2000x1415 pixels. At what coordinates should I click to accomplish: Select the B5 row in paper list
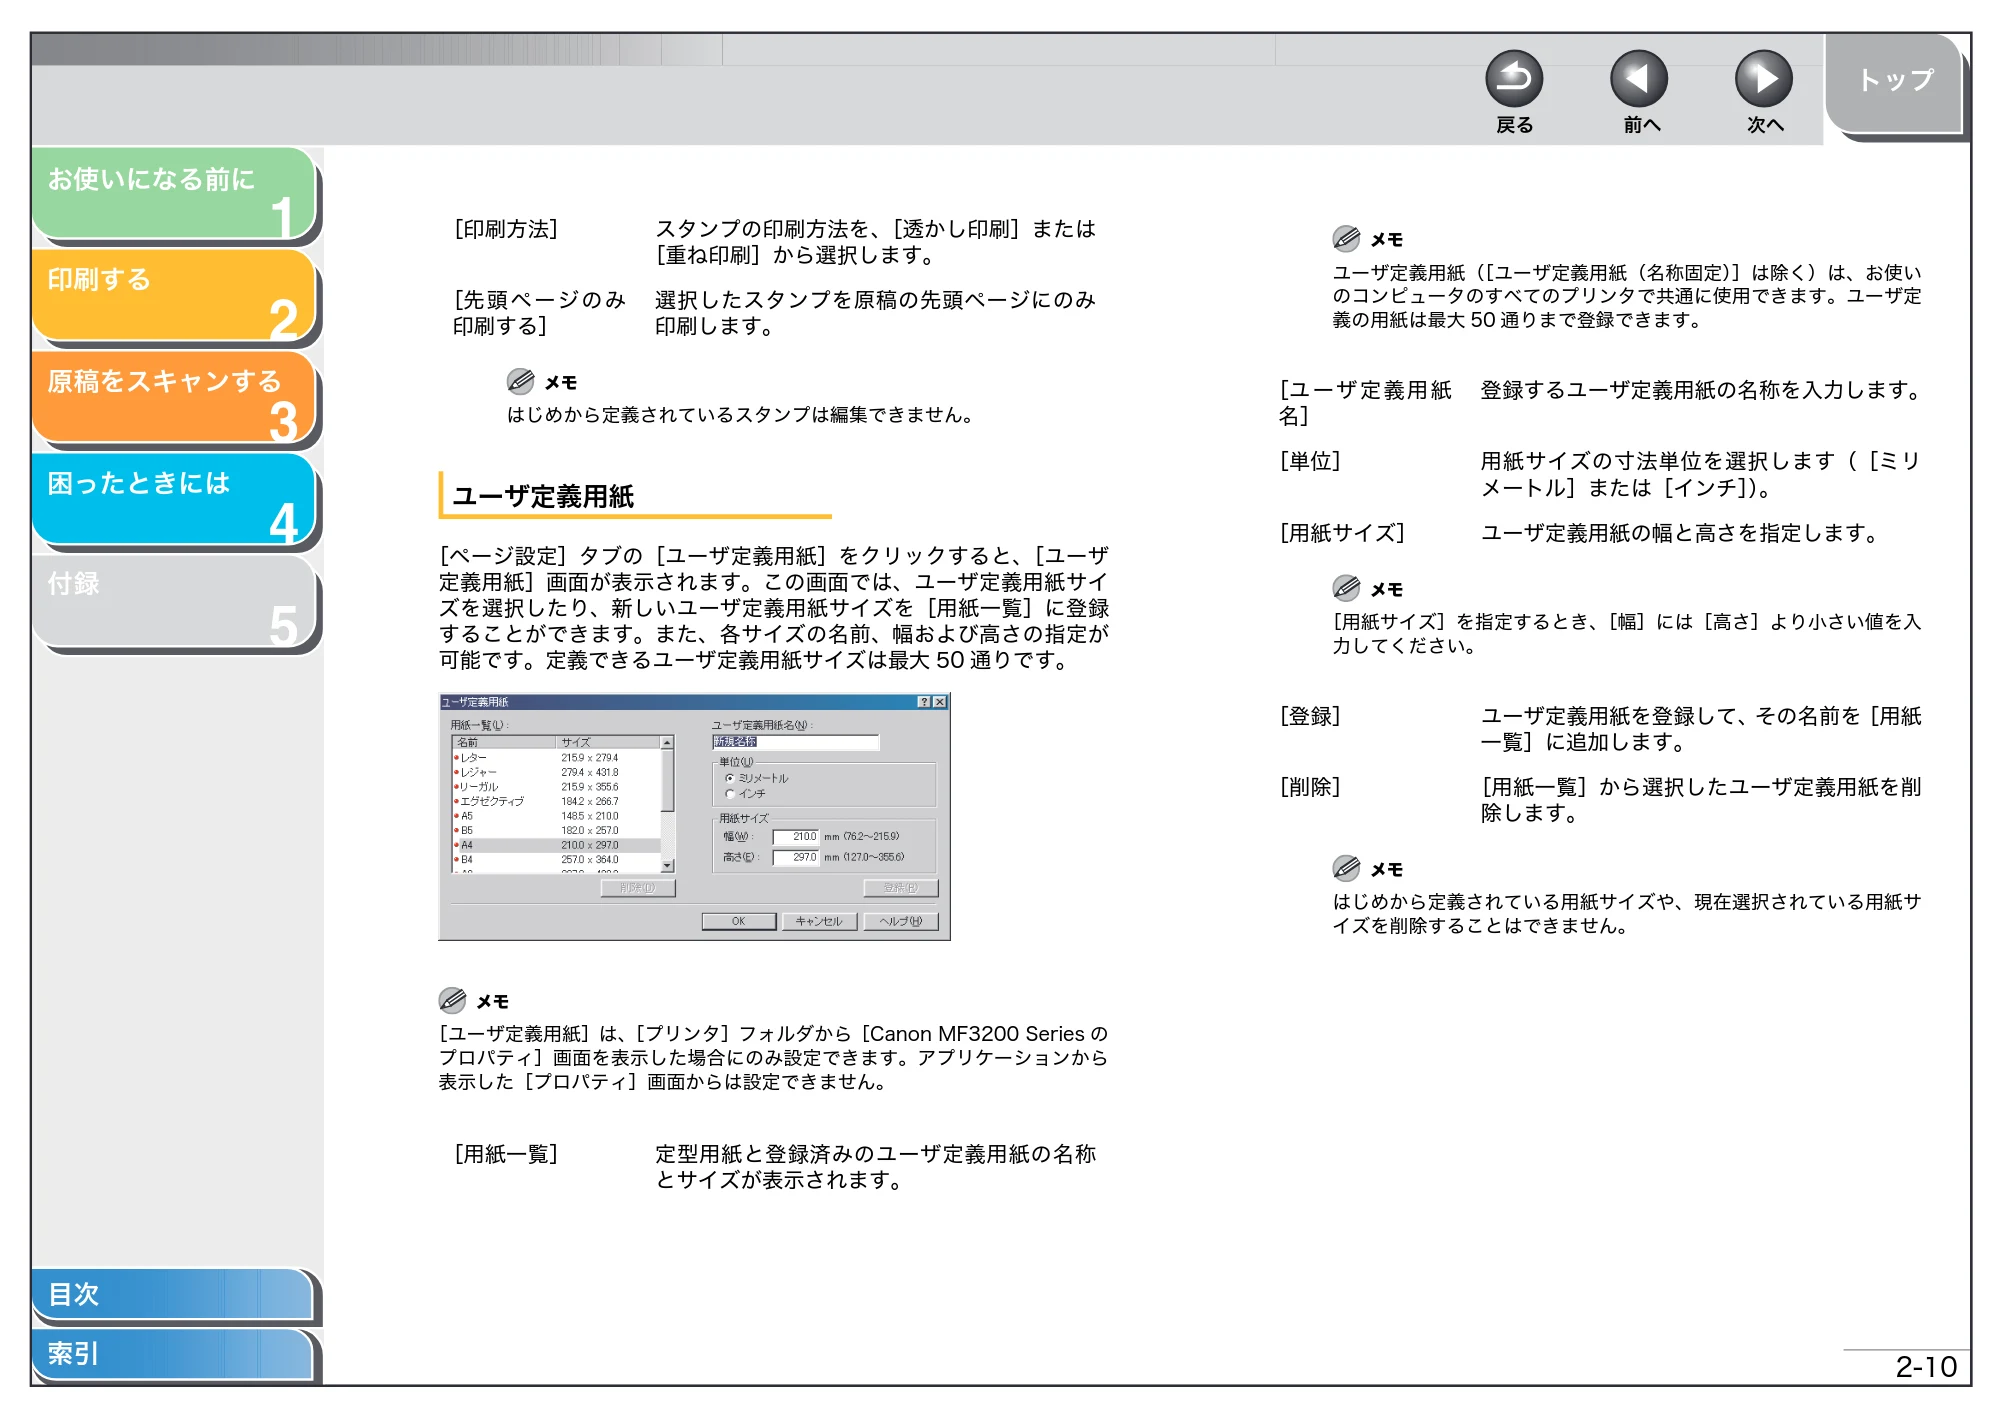(x=556, y=830)
